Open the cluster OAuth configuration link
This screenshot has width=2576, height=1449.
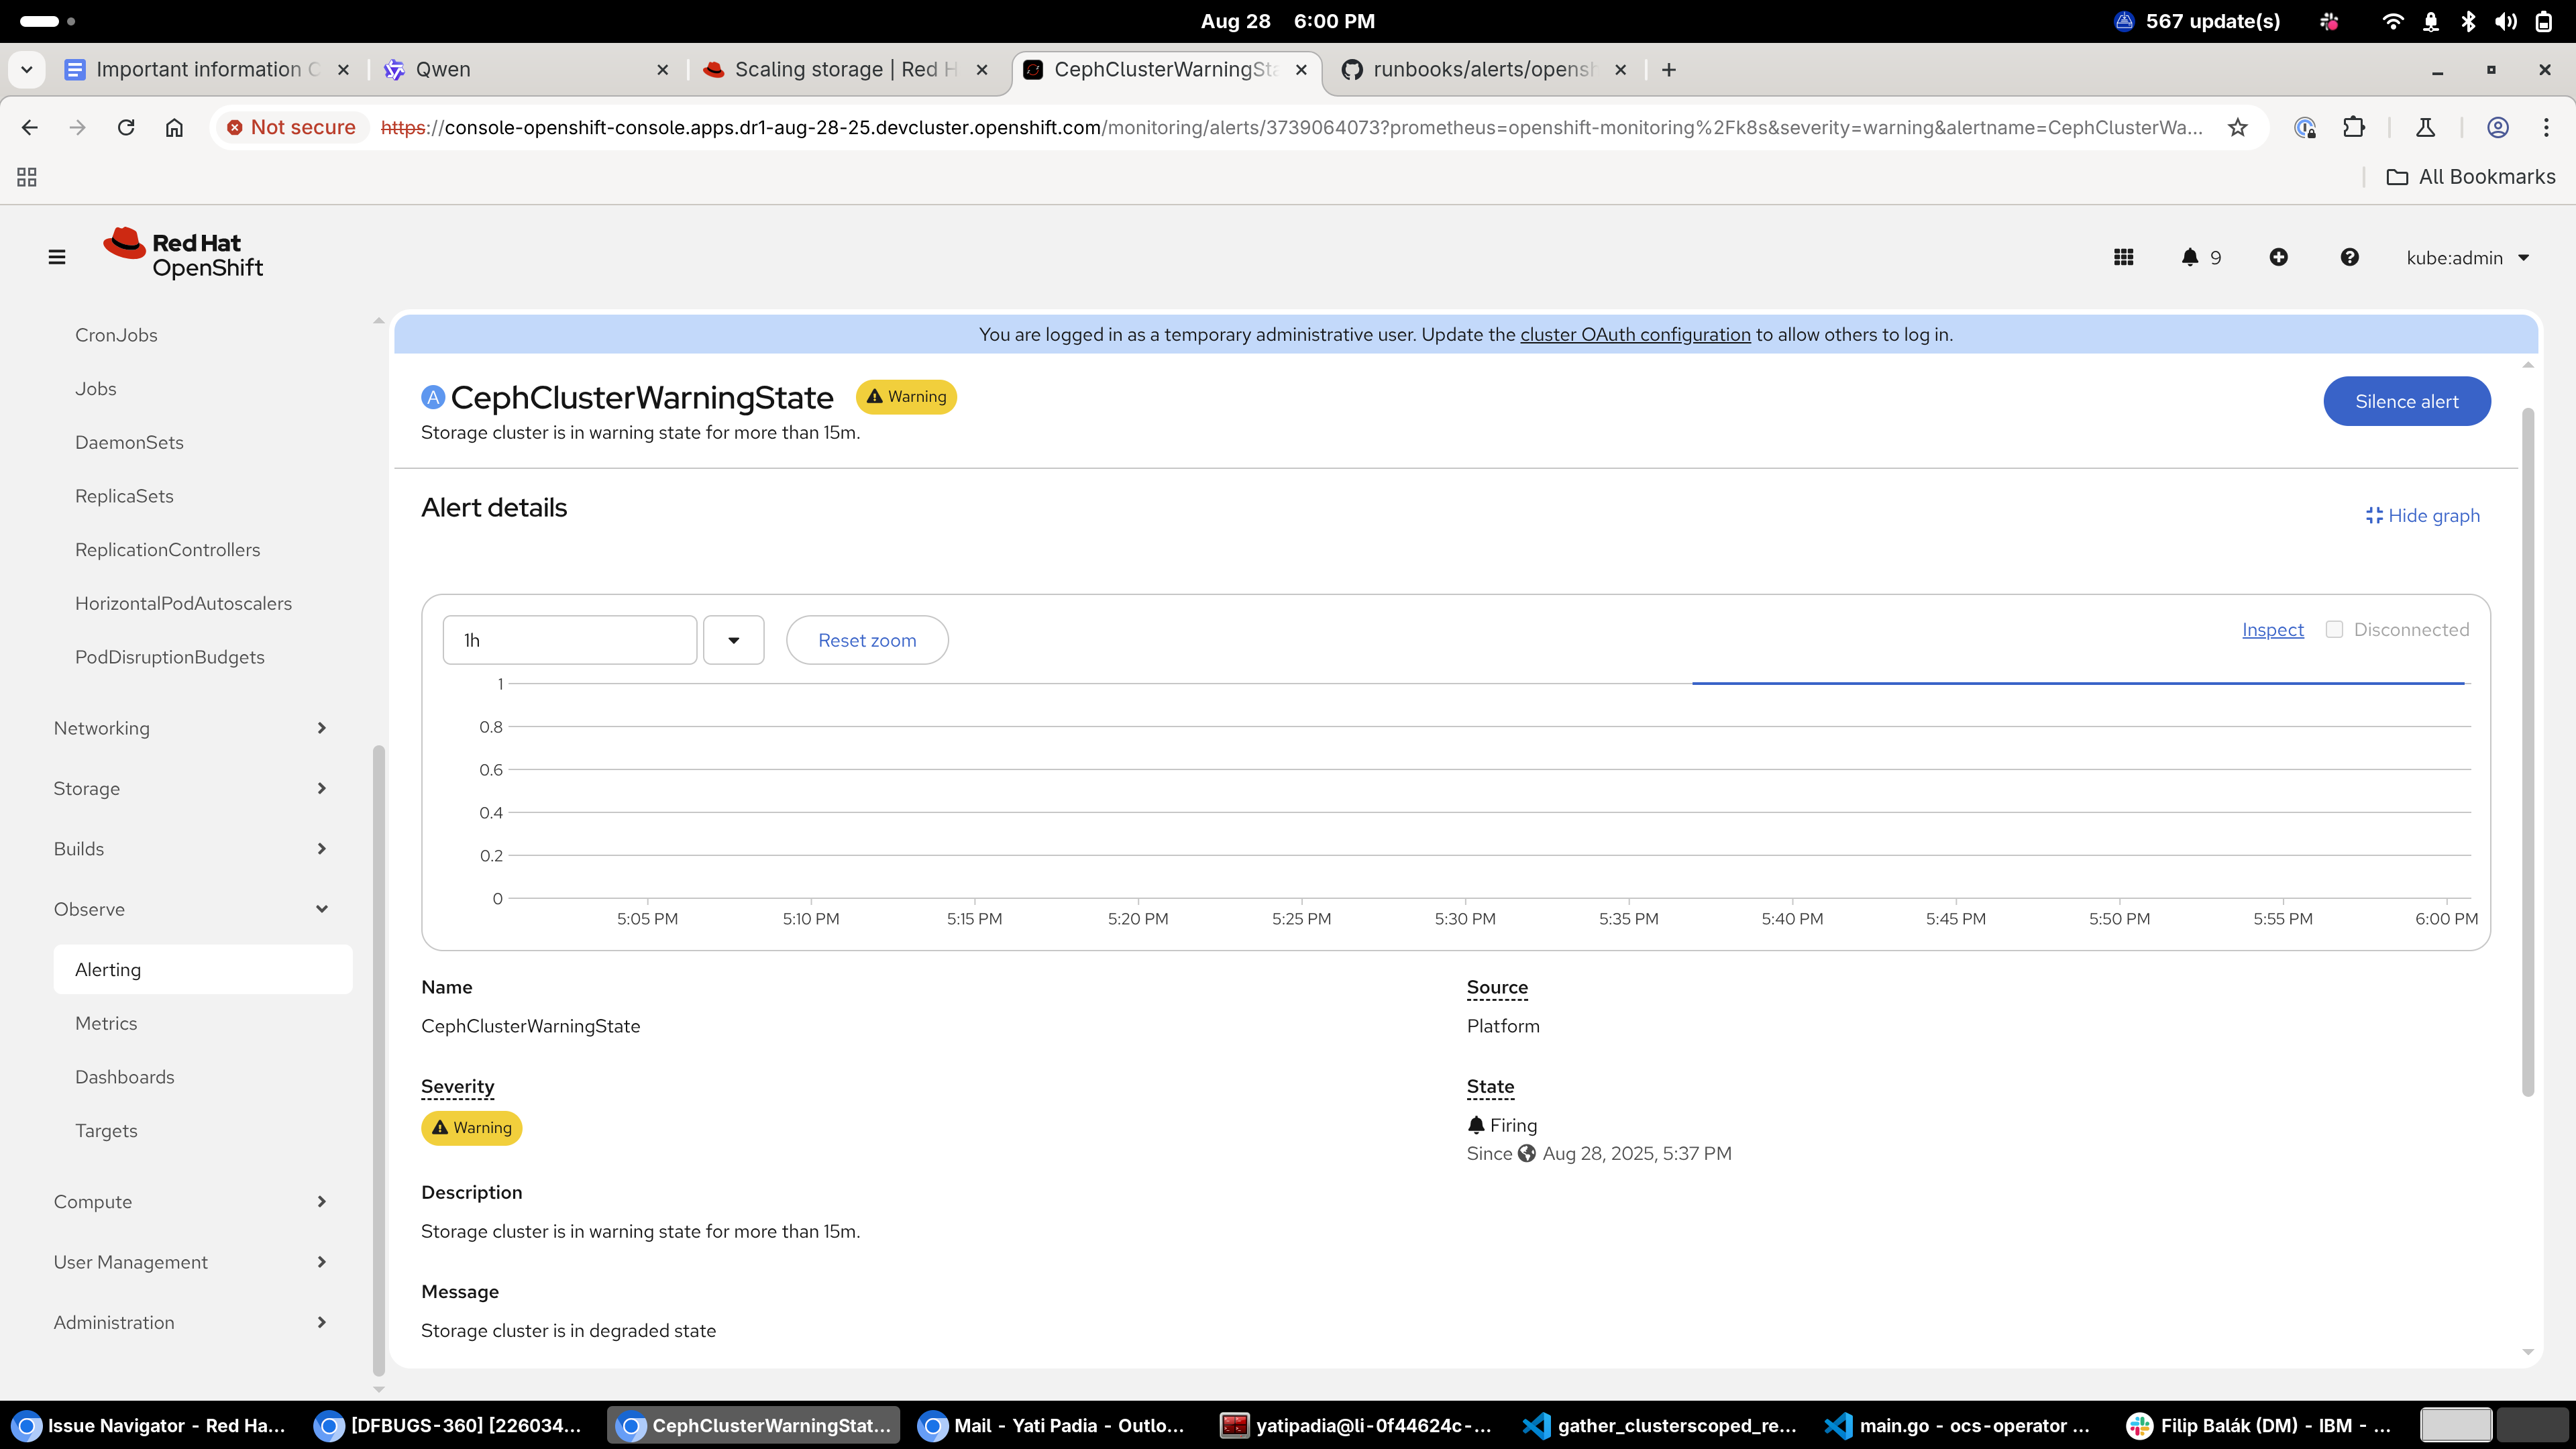(1635, 334)
